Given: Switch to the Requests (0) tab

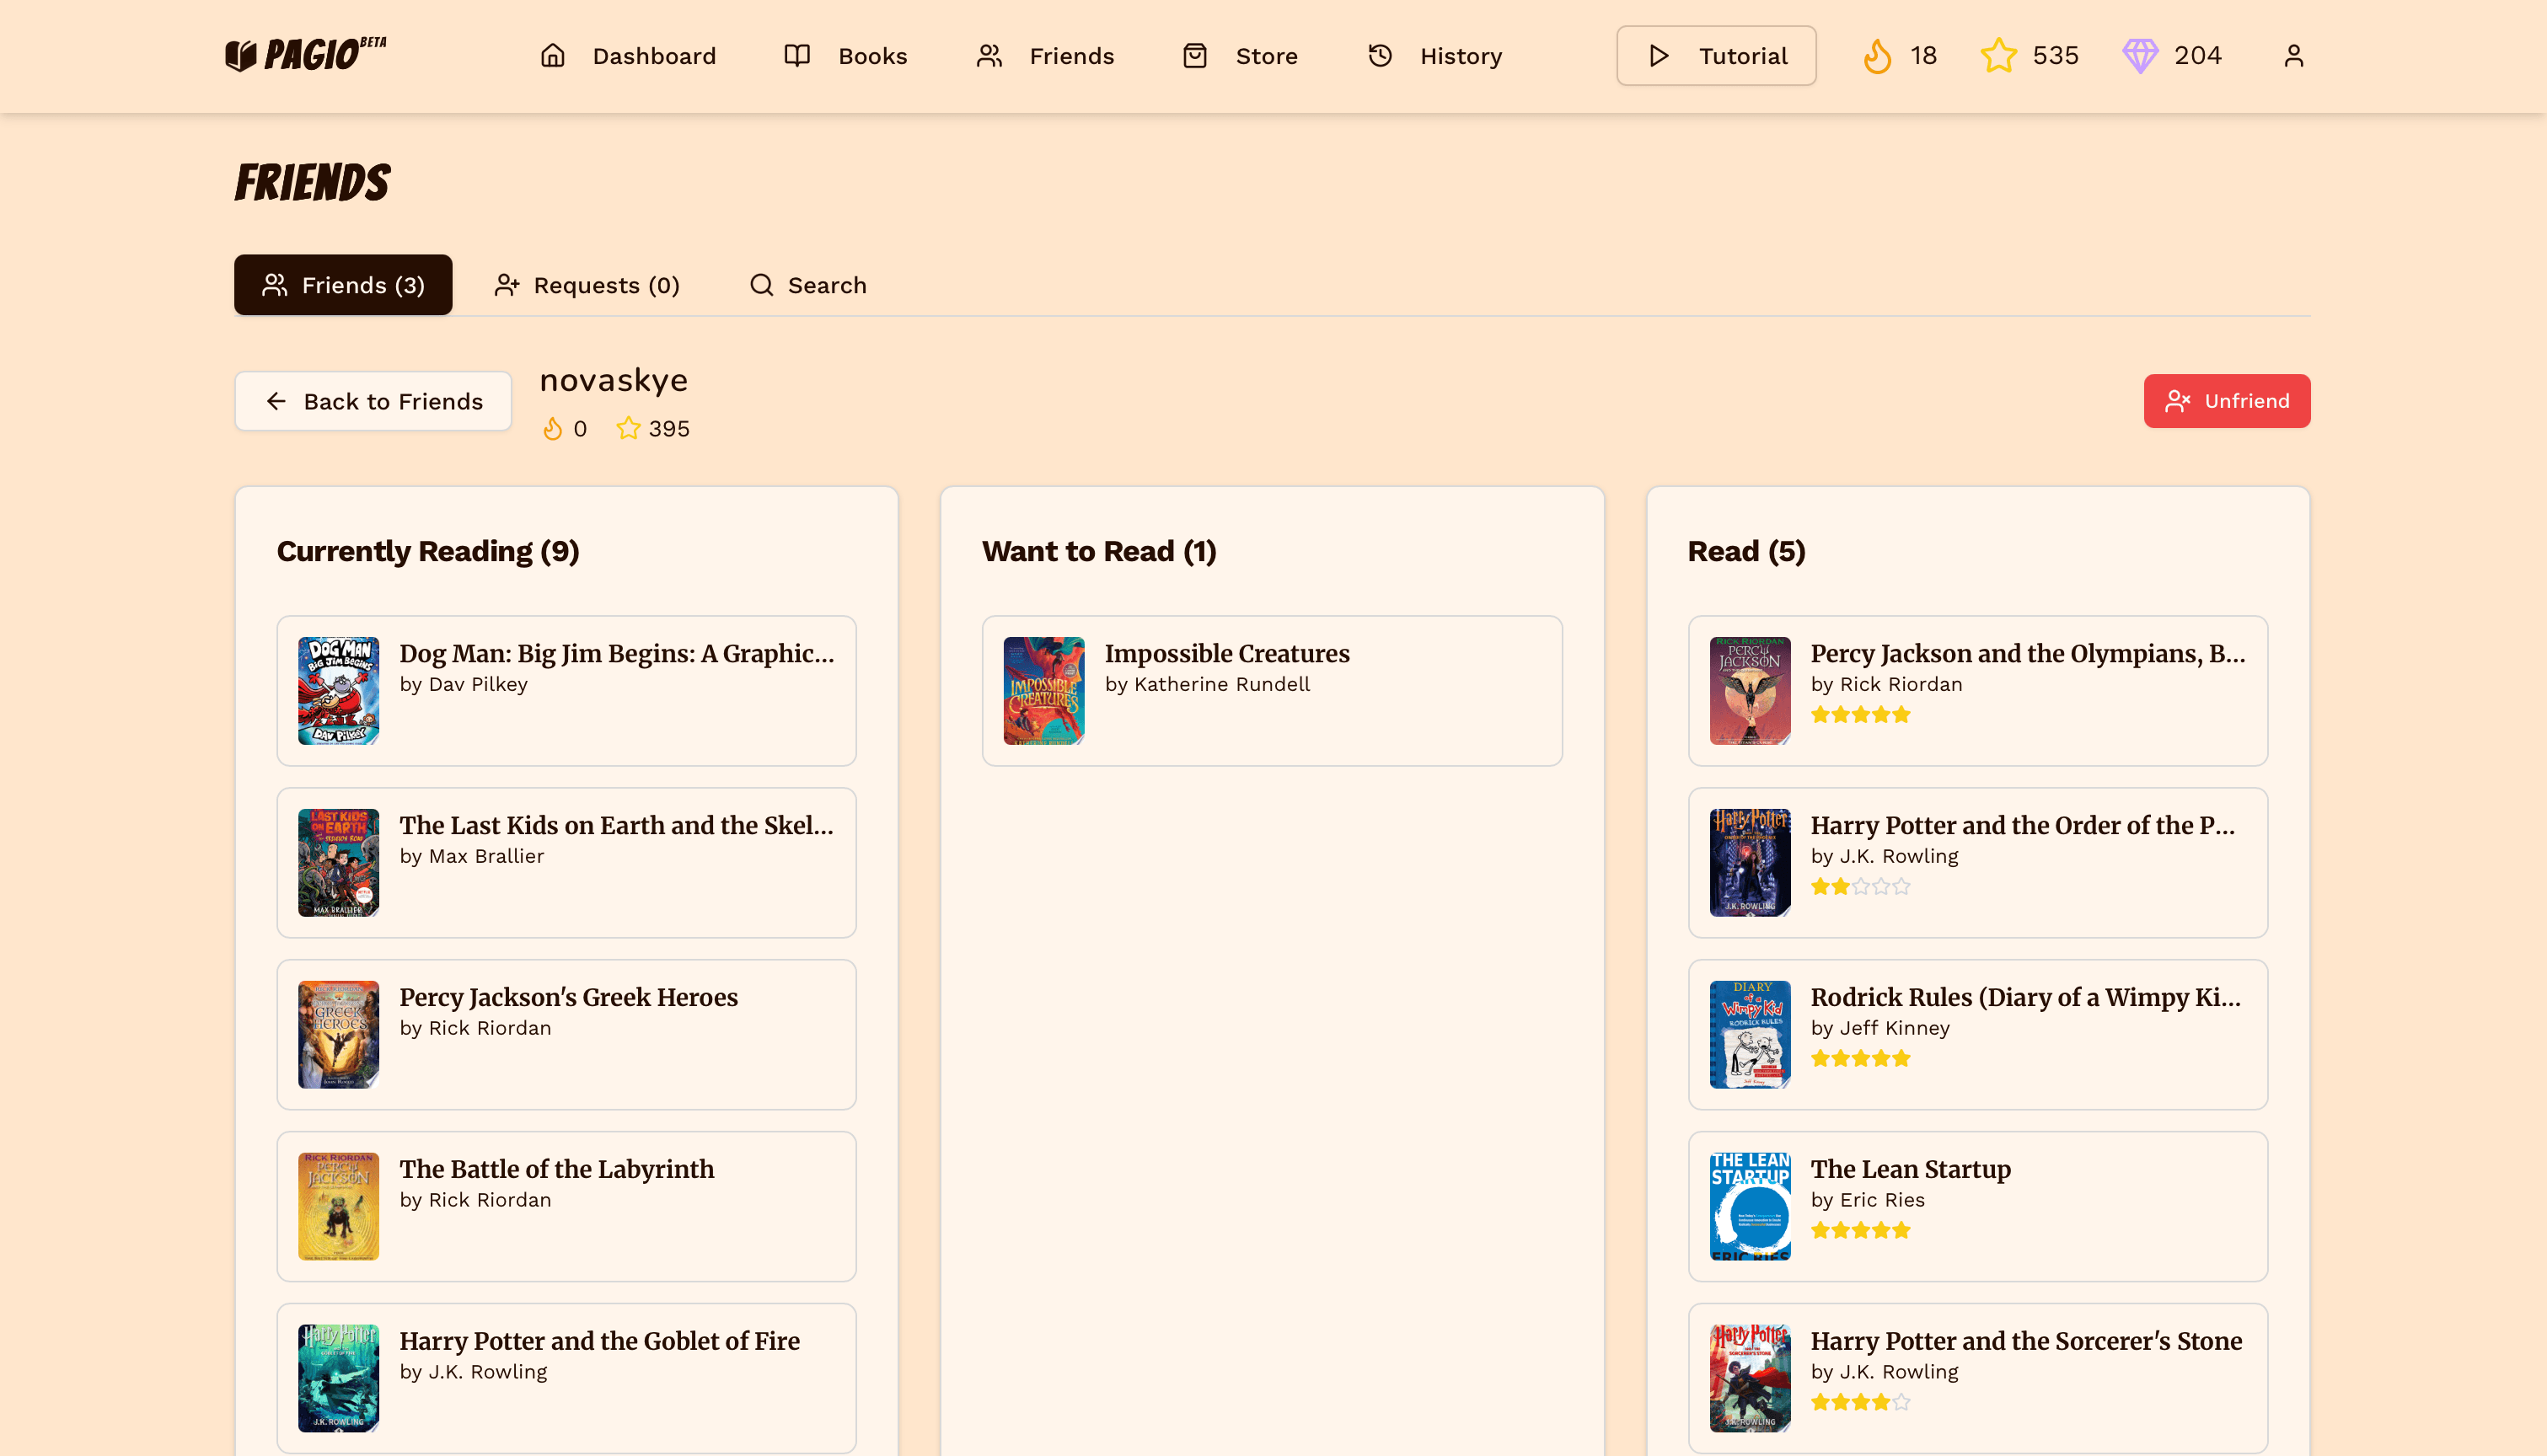Looking at the screenshot, I should (587, 285).
